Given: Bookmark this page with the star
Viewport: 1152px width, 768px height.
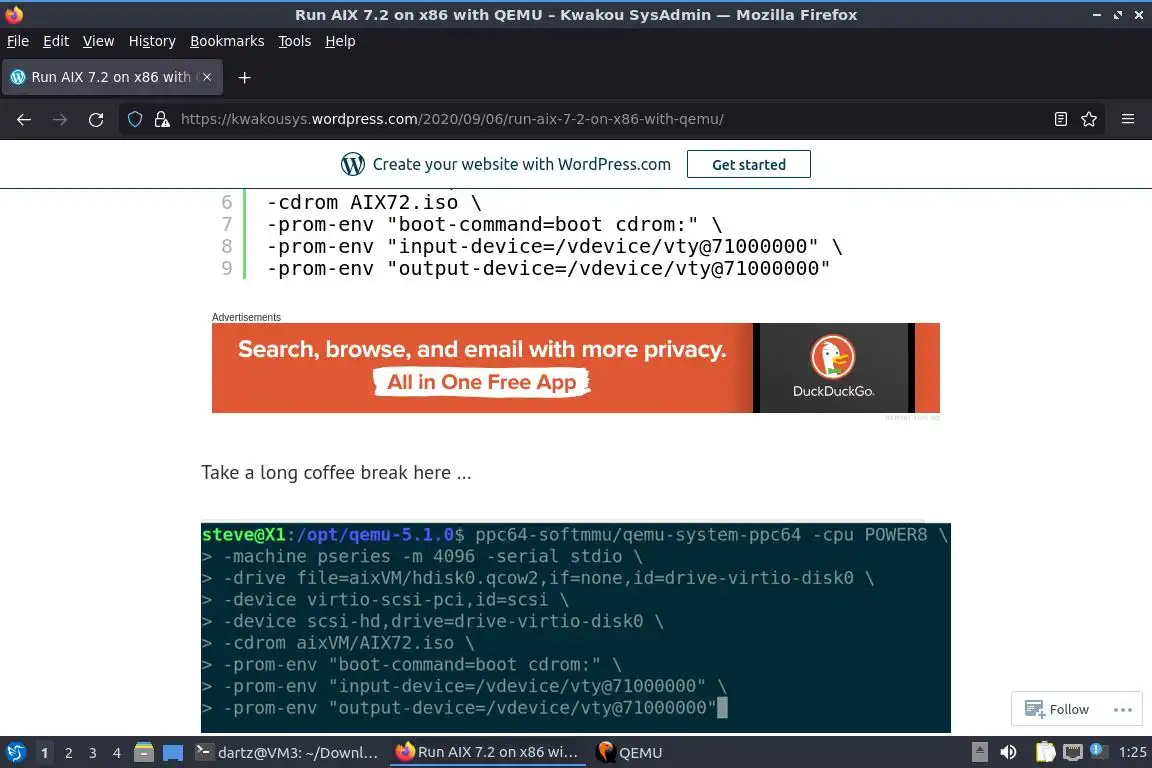Looking at the screenshot, I should [x=1089, y=119].
